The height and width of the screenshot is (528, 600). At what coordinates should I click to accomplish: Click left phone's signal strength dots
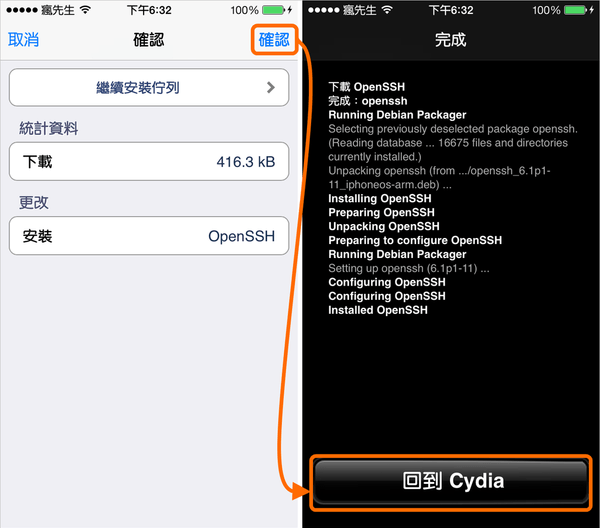[22, 10]
